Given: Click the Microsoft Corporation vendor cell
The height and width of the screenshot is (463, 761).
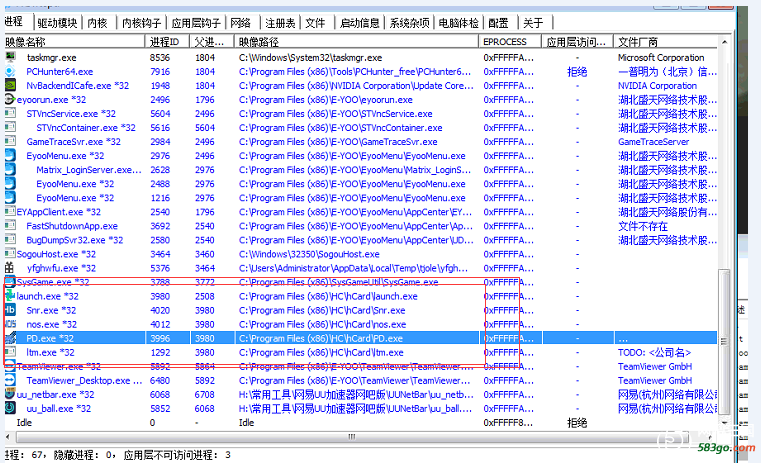Looking at the screenshot, I should 661,57.
